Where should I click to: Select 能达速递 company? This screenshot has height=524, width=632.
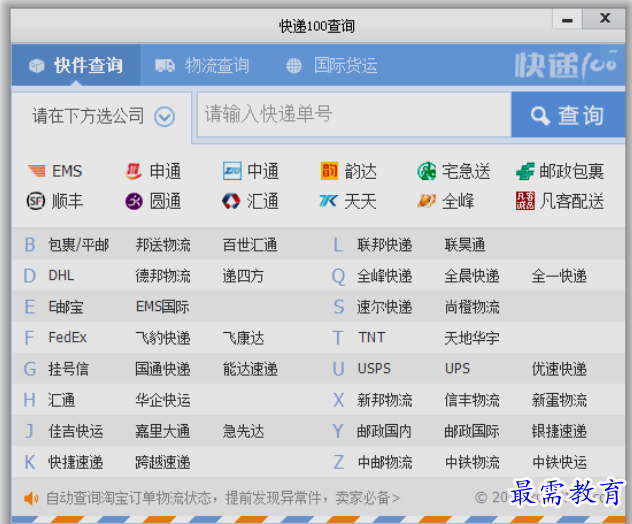(x=250, y=369)
